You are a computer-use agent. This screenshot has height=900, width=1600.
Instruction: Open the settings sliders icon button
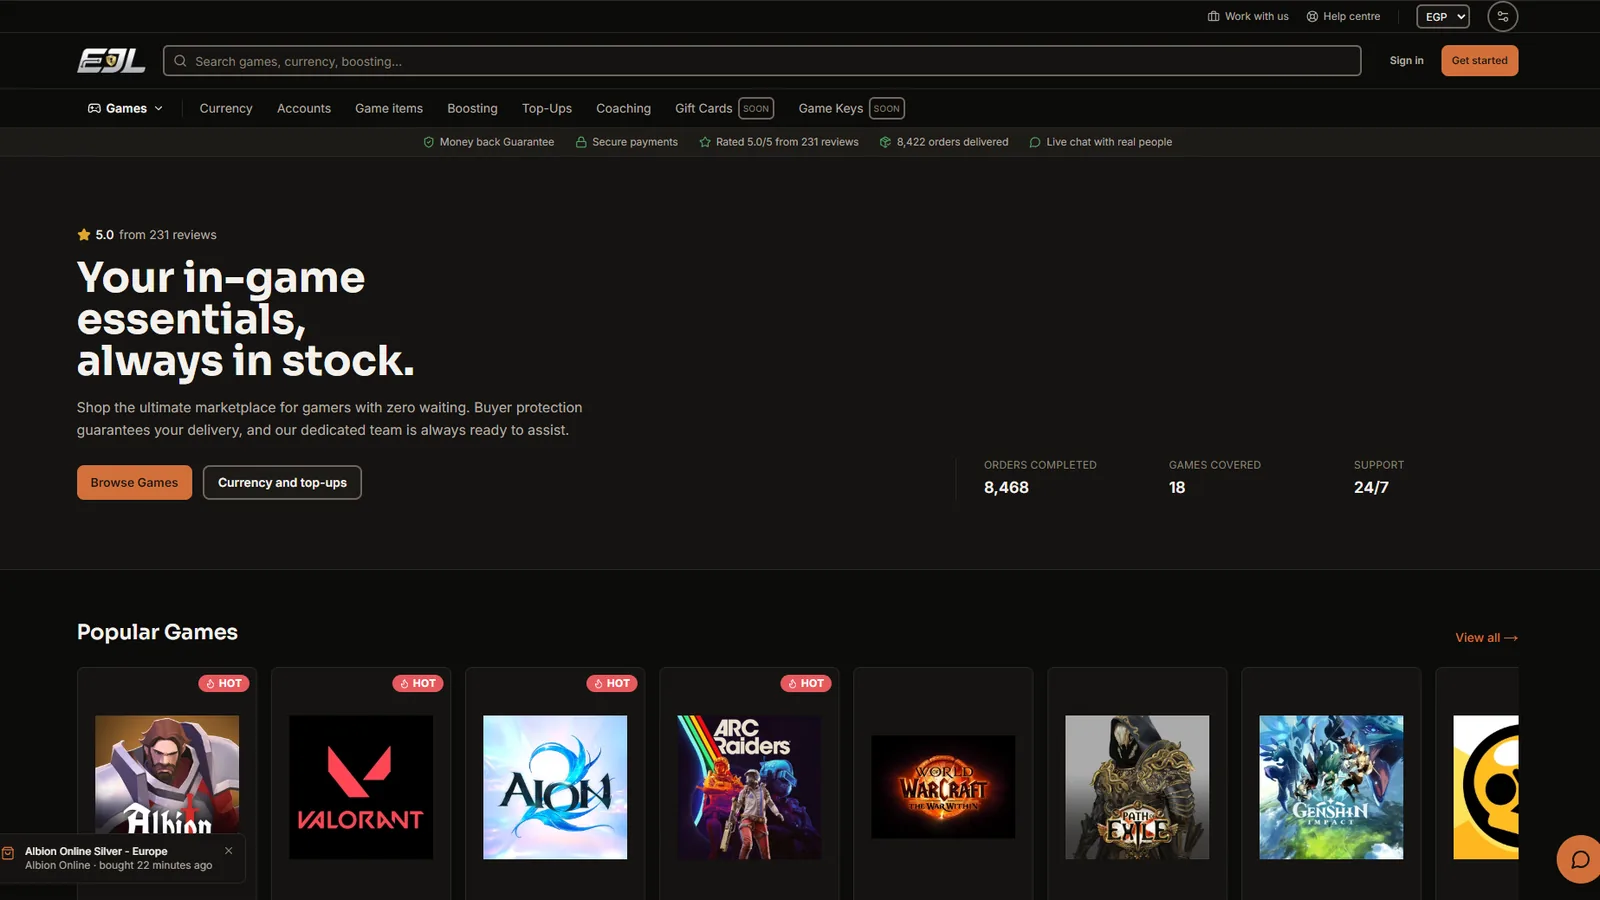(1502, 16)
